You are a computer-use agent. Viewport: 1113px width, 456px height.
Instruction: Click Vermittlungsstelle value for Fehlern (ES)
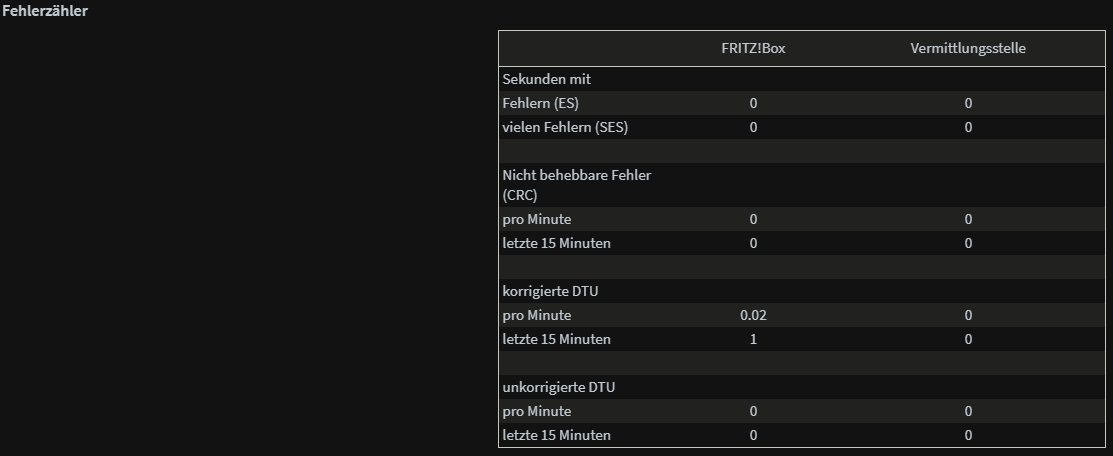(x=968, y=103)
